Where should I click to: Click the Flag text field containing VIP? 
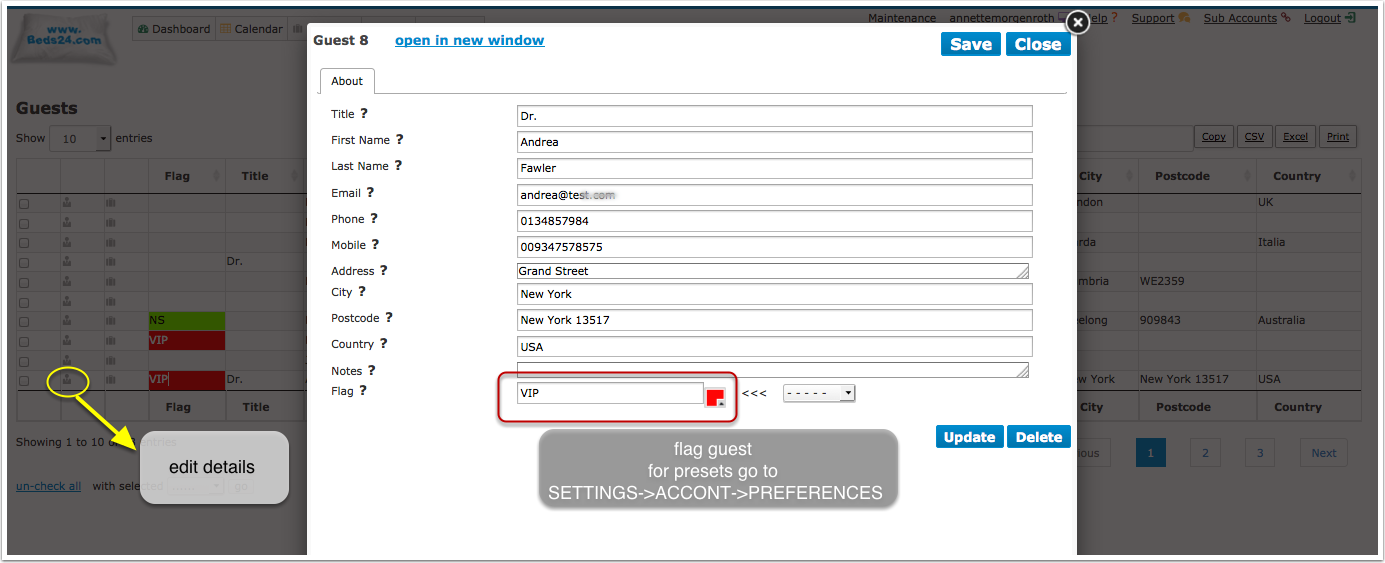click(x=610, y=393)
